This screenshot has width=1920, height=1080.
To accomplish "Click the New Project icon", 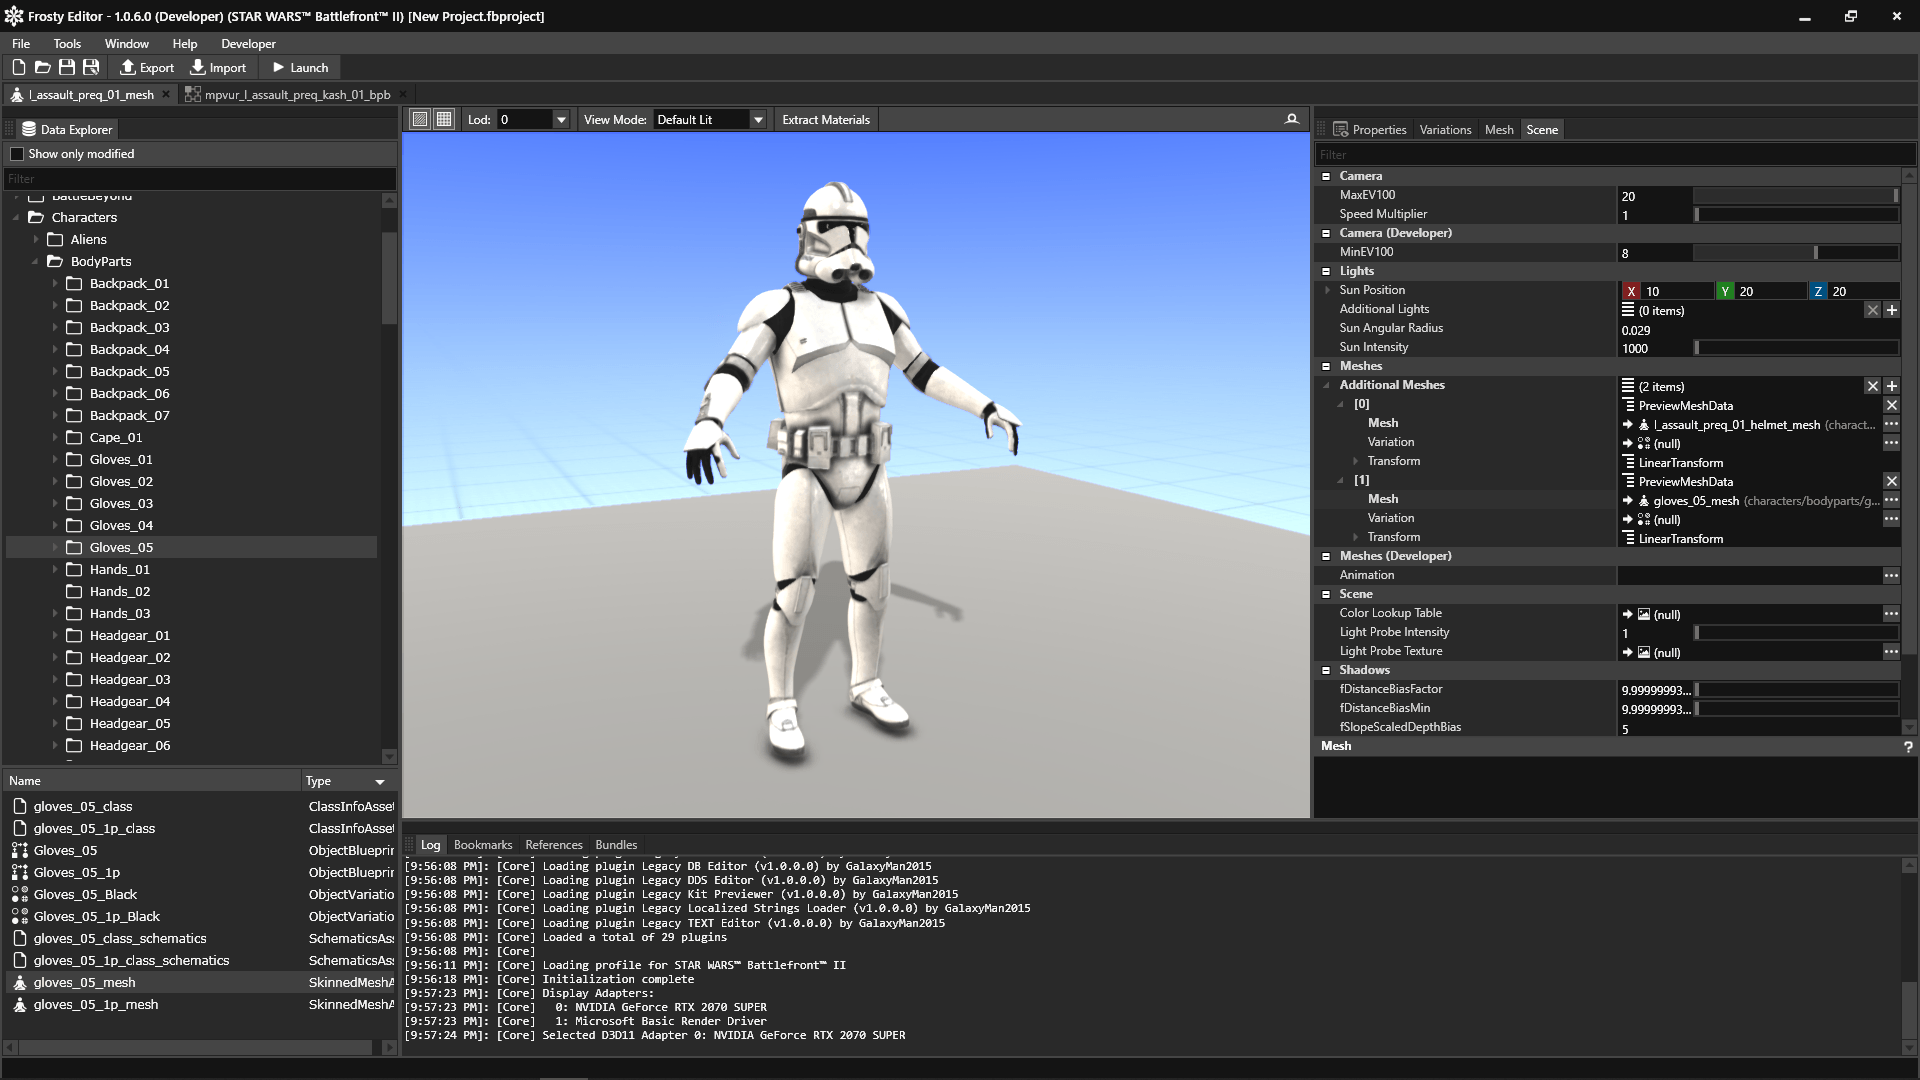I will (18, 67).
